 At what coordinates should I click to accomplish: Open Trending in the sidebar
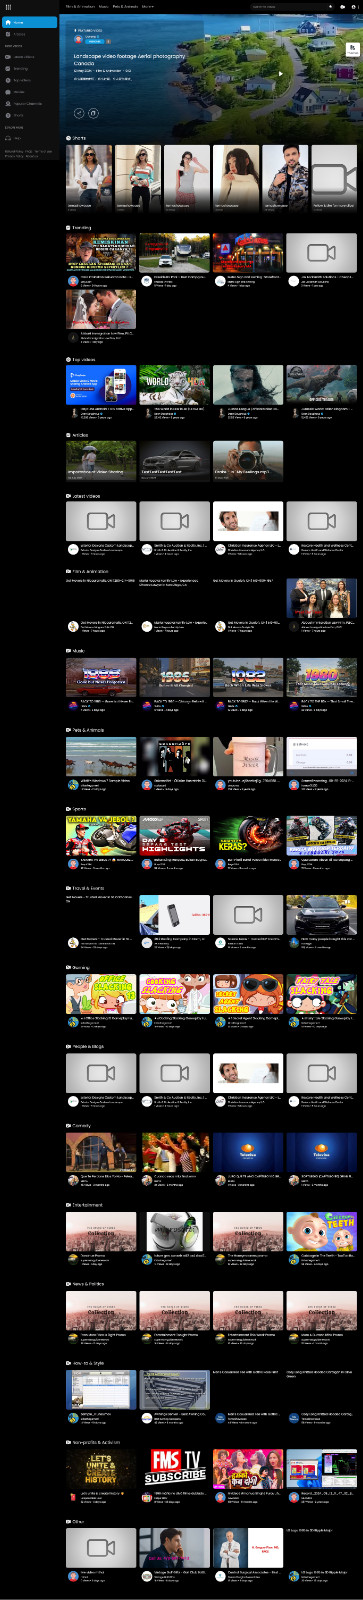tap(21, 69)
